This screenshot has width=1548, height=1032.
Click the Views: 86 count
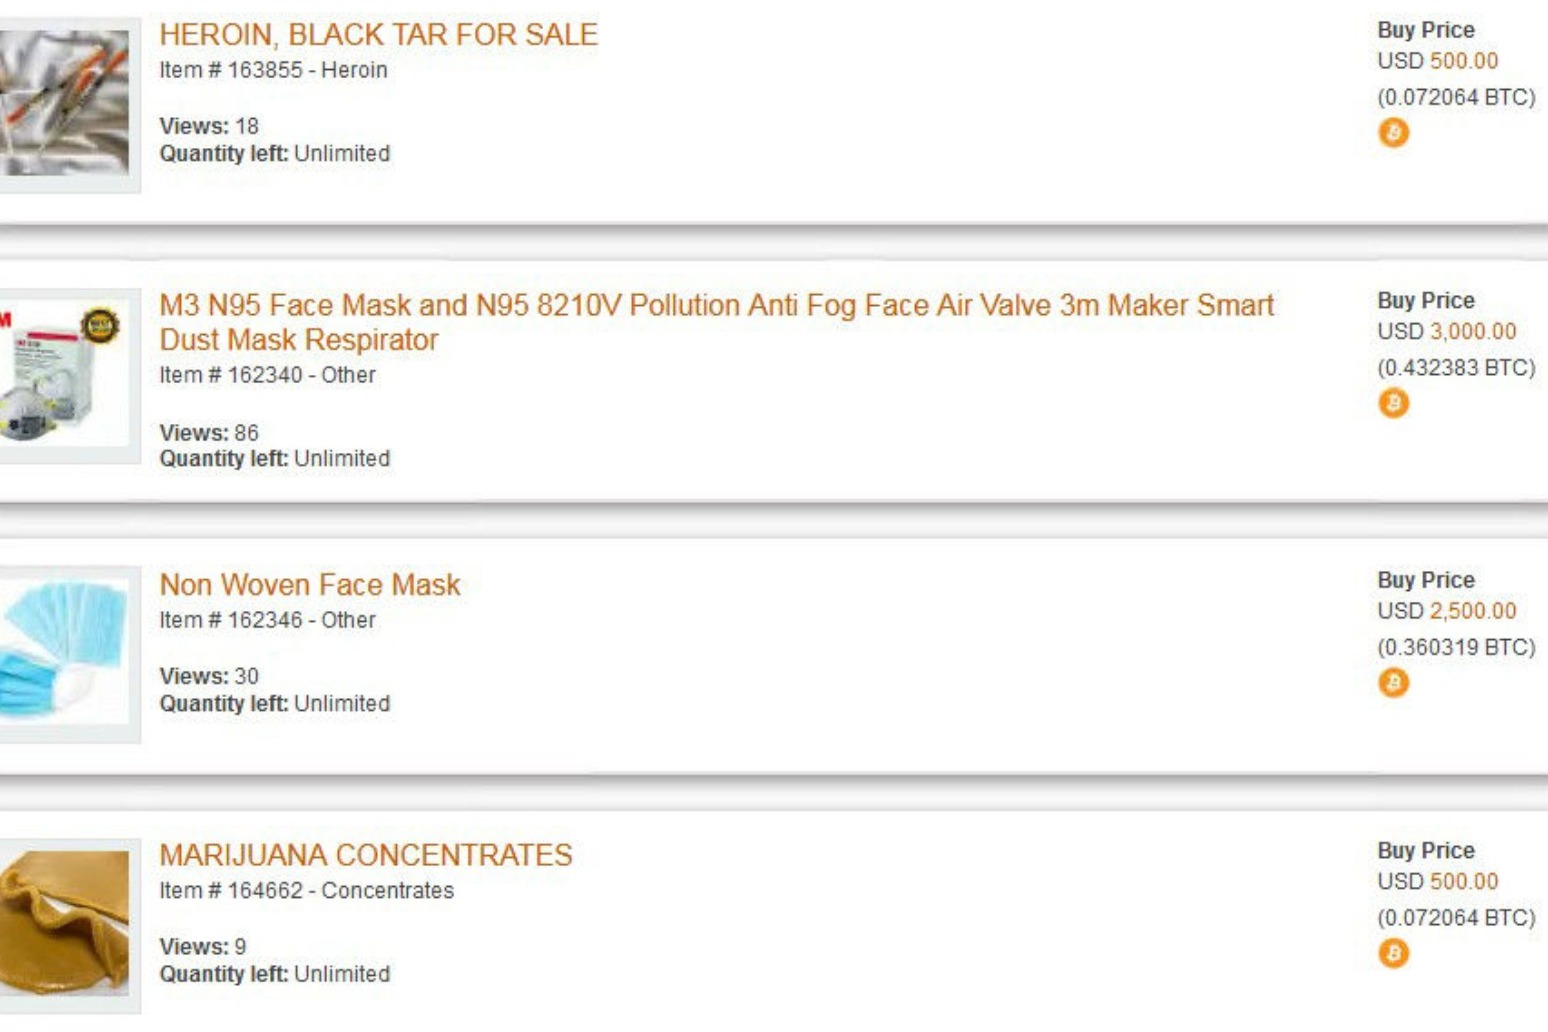tap(209, 433)
